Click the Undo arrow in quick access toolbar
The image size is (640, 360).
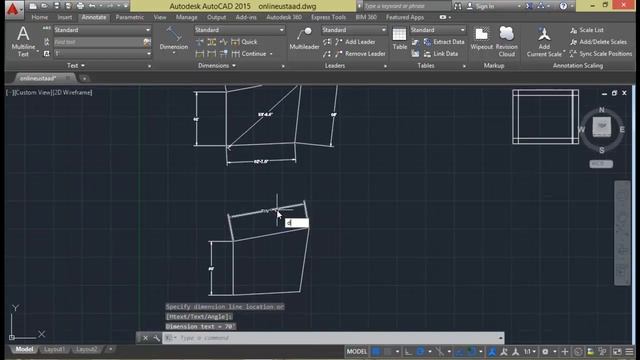[92, 6]
